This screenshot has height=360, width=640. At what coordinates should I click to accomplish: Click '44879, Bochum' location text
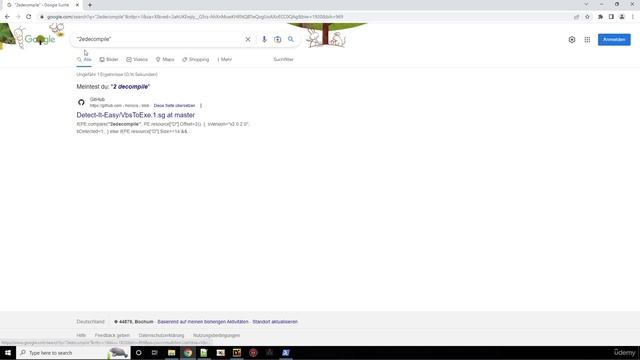(136, 322)
